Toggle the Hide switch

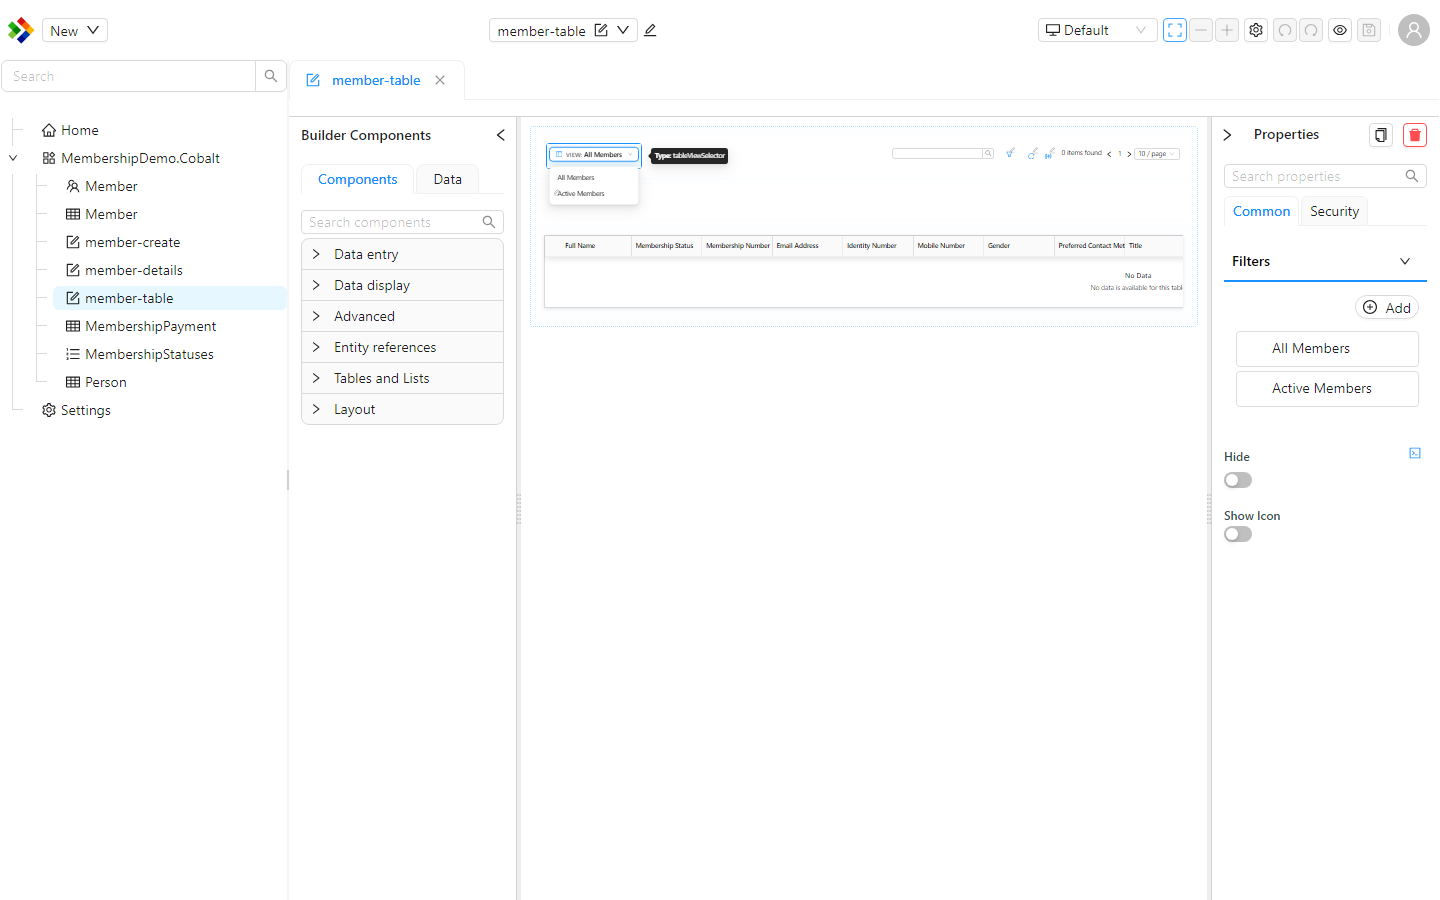(x=1238, y=480)
